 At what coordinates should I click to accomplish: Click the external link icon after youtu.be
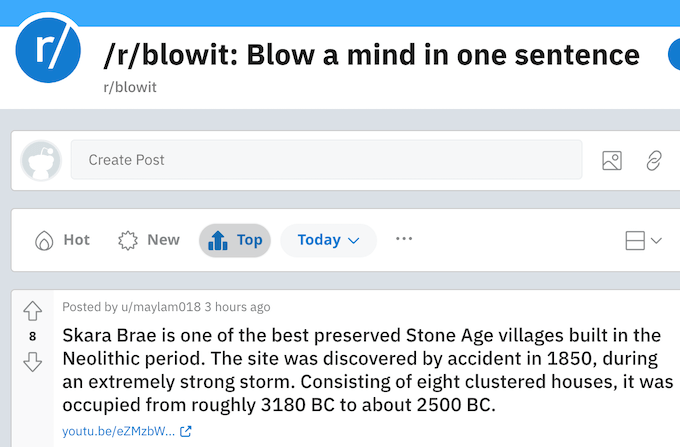(185, 432)
